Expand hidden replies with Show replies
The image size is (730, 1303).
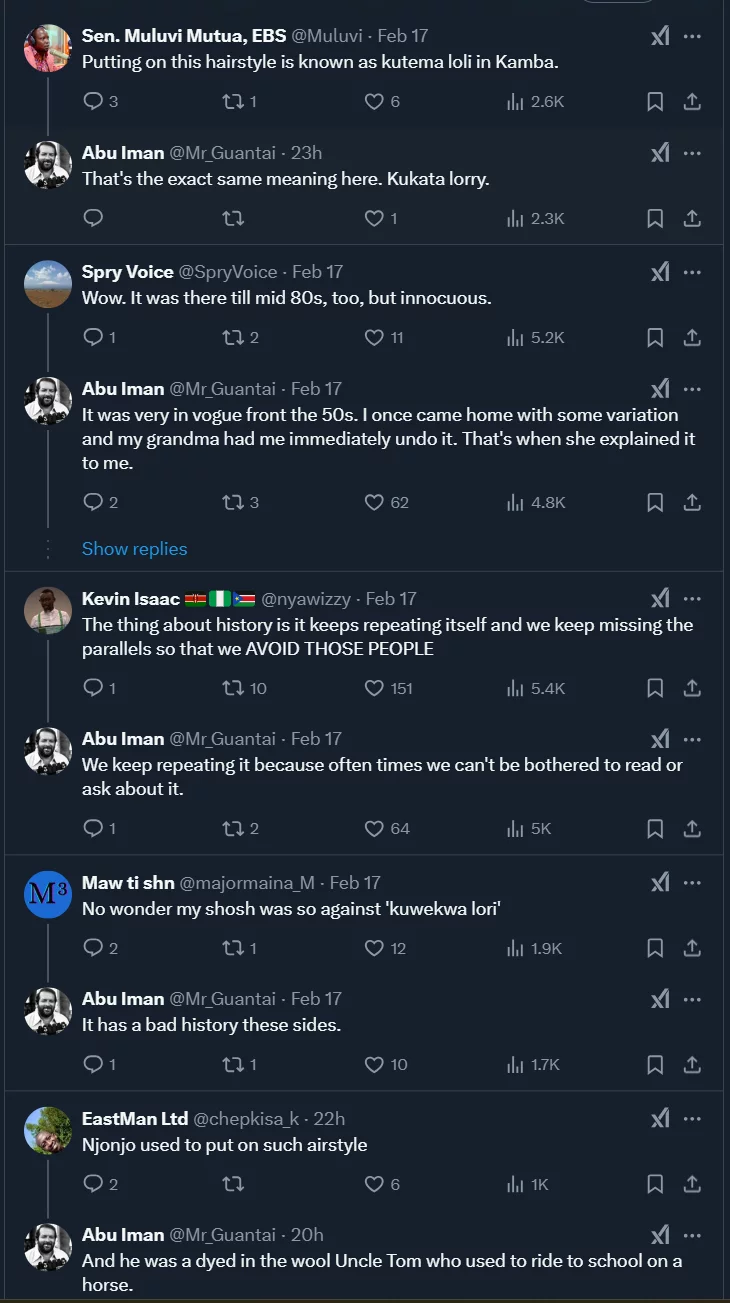(134, 549)
